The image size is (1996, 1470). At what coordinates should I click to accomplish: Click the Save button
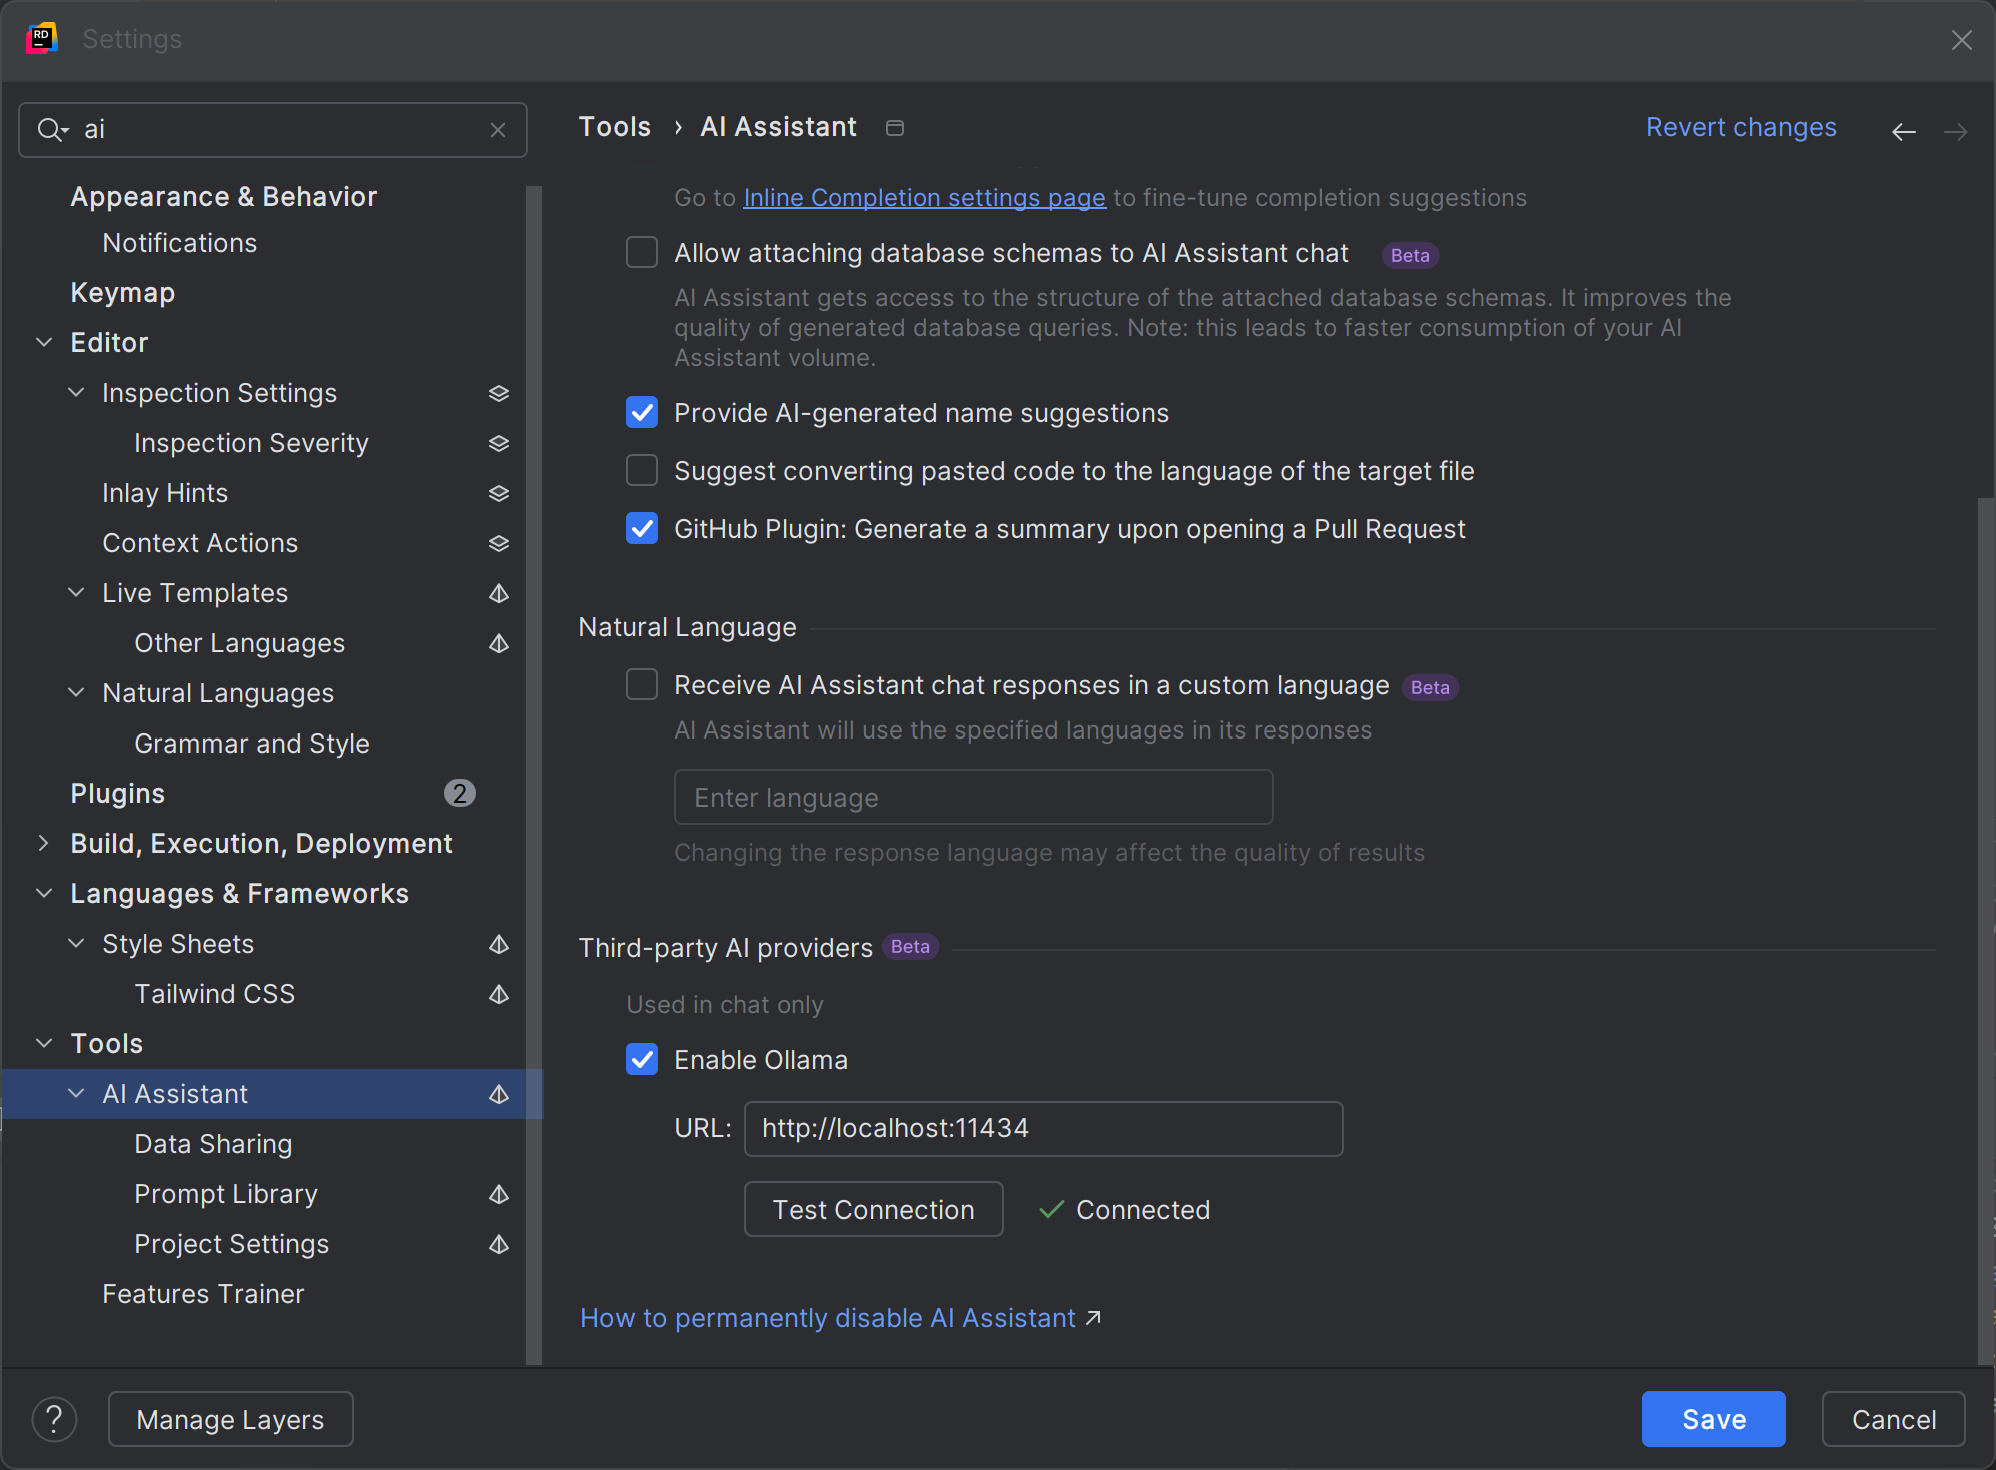click(x=1713, y=1419)
